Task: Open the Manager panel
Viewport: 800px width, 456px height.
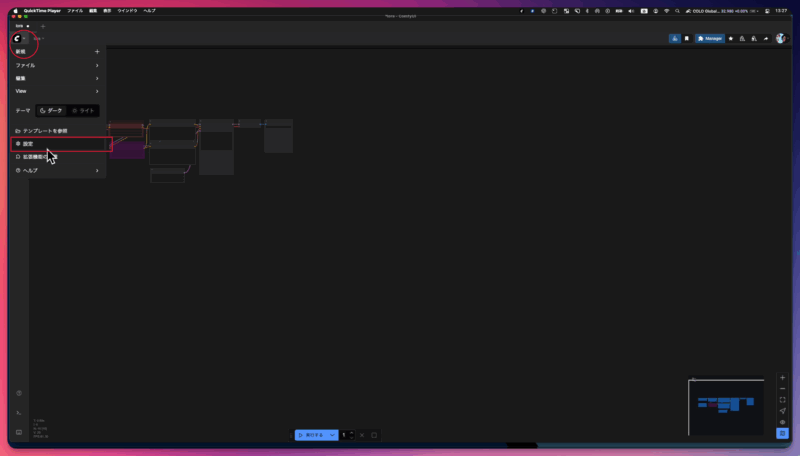Action: coord(710,38)
